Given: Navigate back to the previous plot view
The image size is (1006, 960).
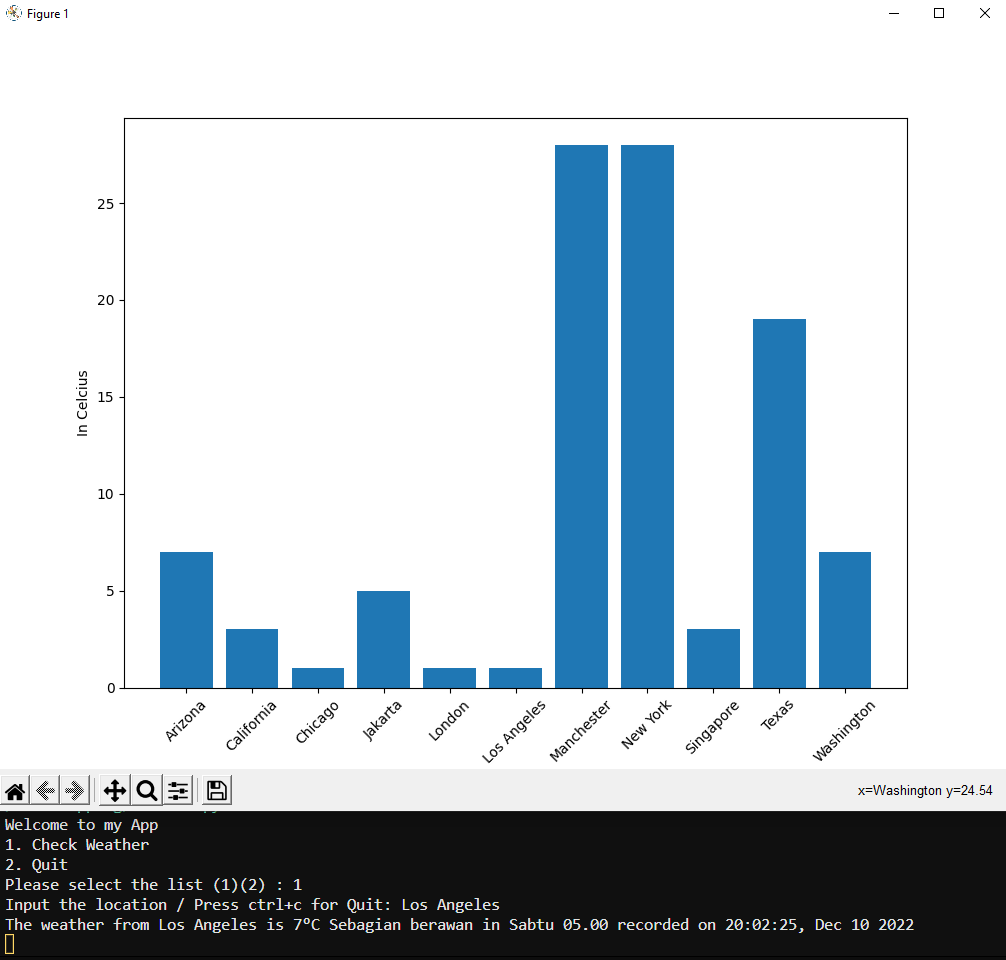Looking at the screenshot, I should click(44, 790).
